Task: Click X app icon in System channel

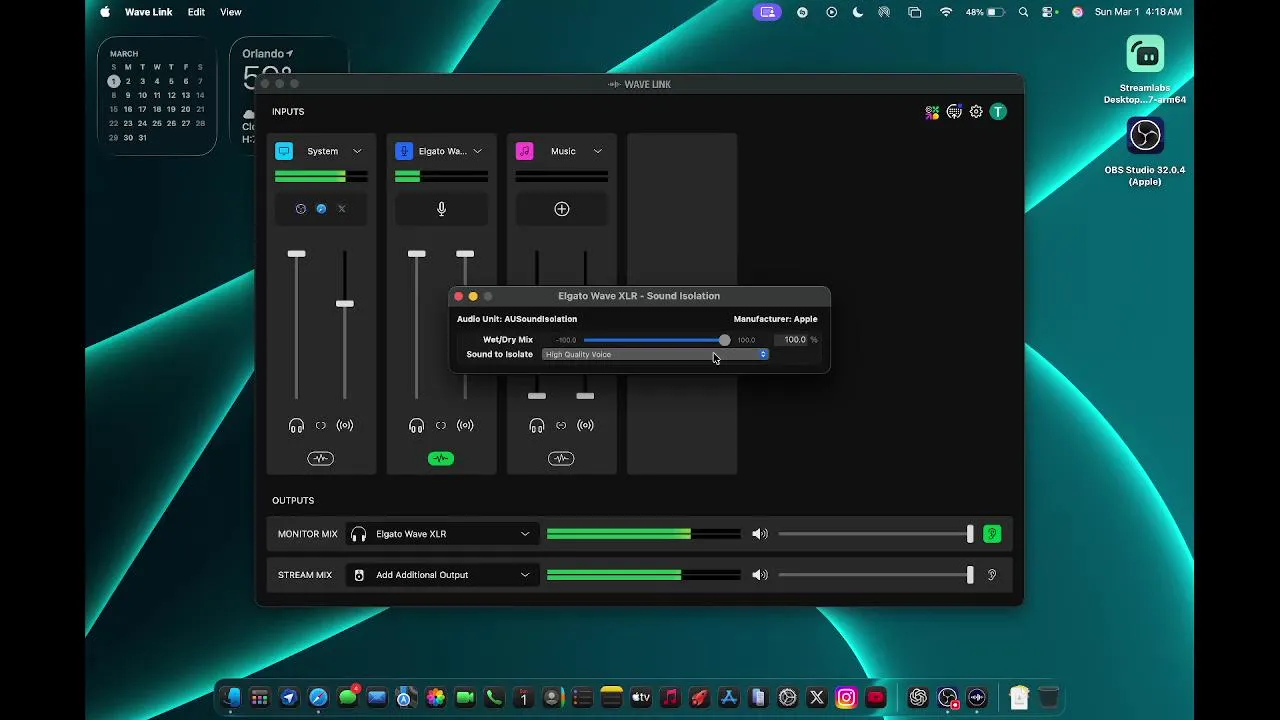Action: [x=341, y=209]
